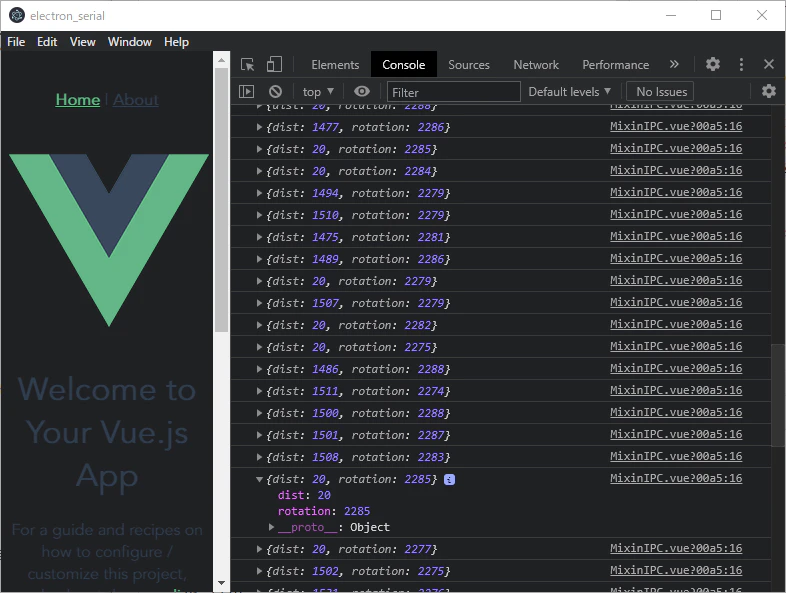Screen dimensions: 786x593
Task: Toggle the device toolbar icon
Action: click(x=274, y=65)
